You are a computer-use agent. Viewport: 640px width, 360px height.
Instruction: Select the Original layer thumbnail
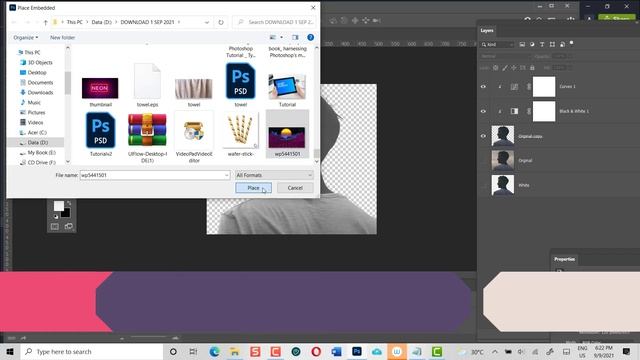pyautogui.click(x=503, y=160)
